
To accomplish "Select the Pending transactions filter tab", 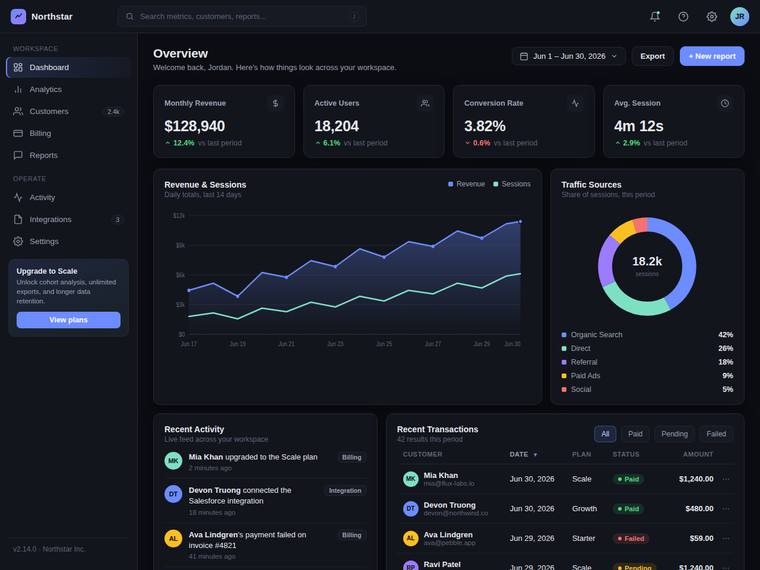I will pyautogui.click(x=674, y=434).
